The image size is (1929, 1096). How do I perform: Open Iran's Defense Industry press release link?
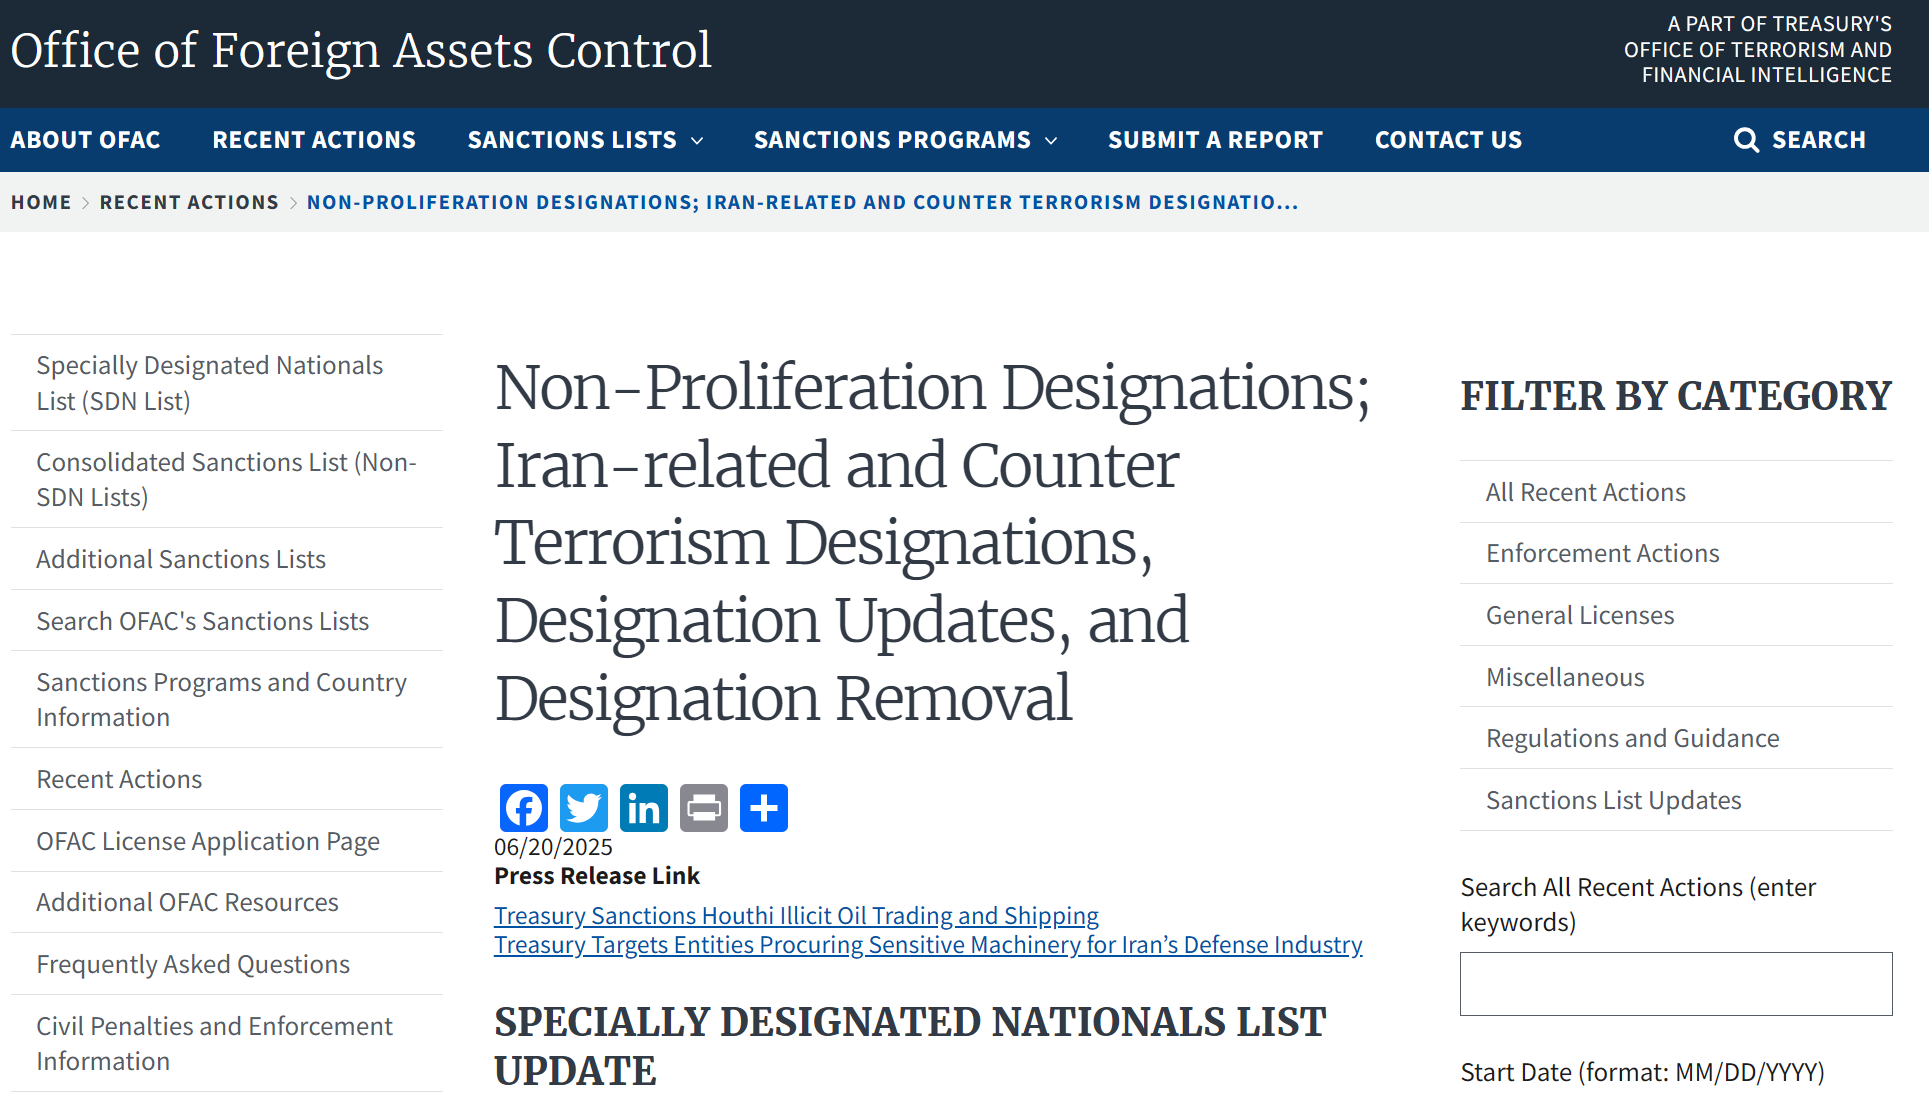click(928, 945)
